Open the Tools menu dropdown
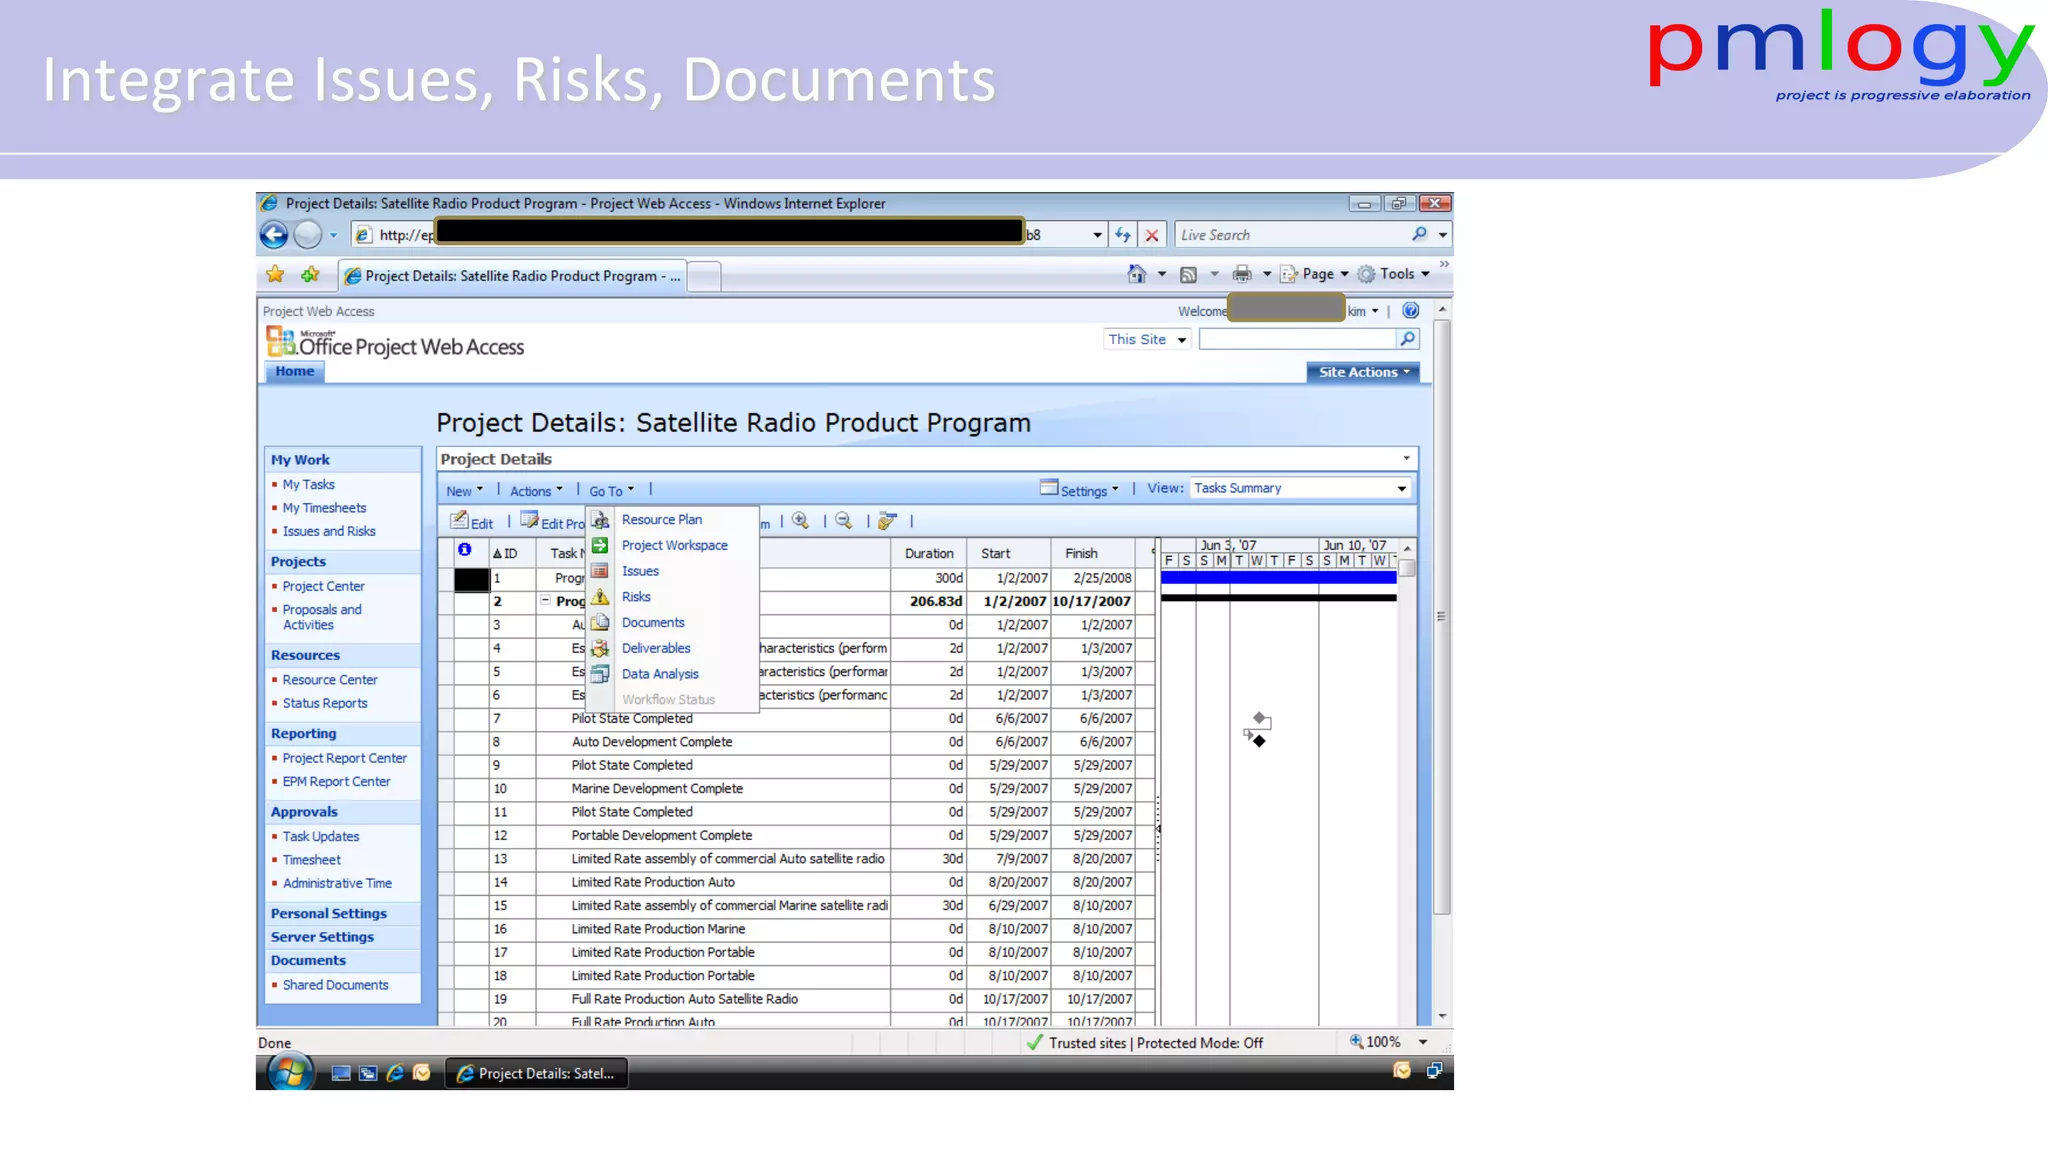Image resolution: width=2048 pixels, height=1152 pixels. (1394, 274)
